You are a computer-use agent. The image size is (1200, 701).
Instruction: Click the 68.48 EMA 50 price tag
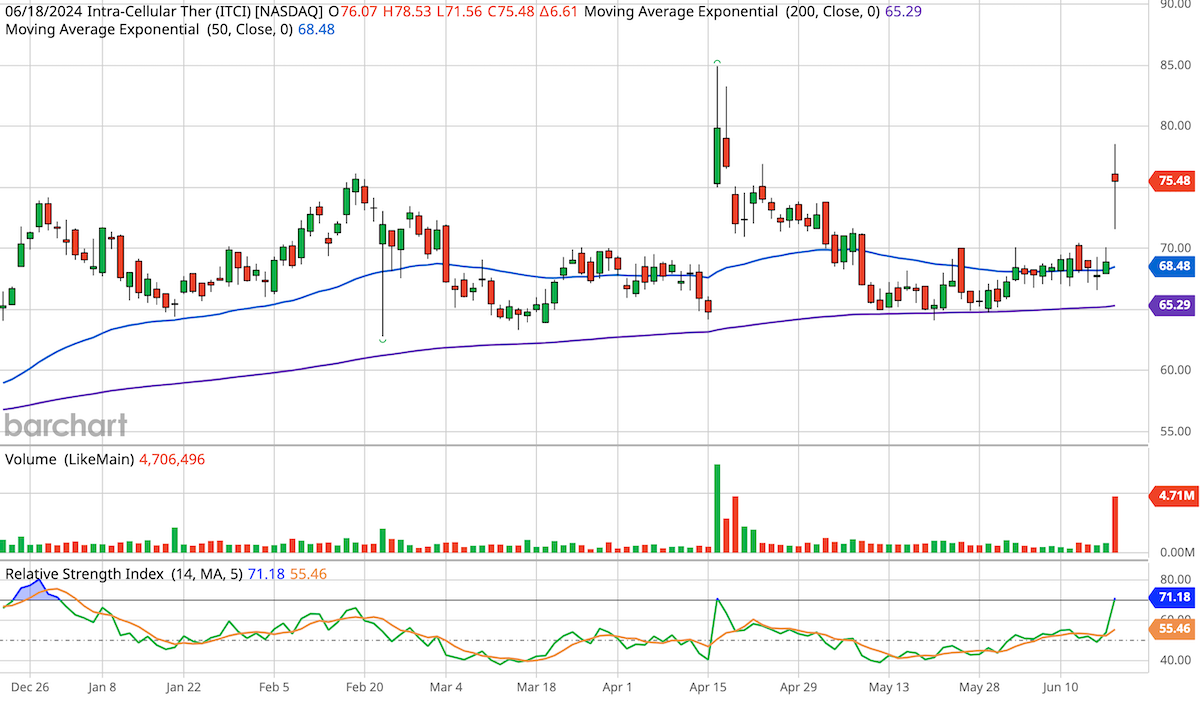1172,267
